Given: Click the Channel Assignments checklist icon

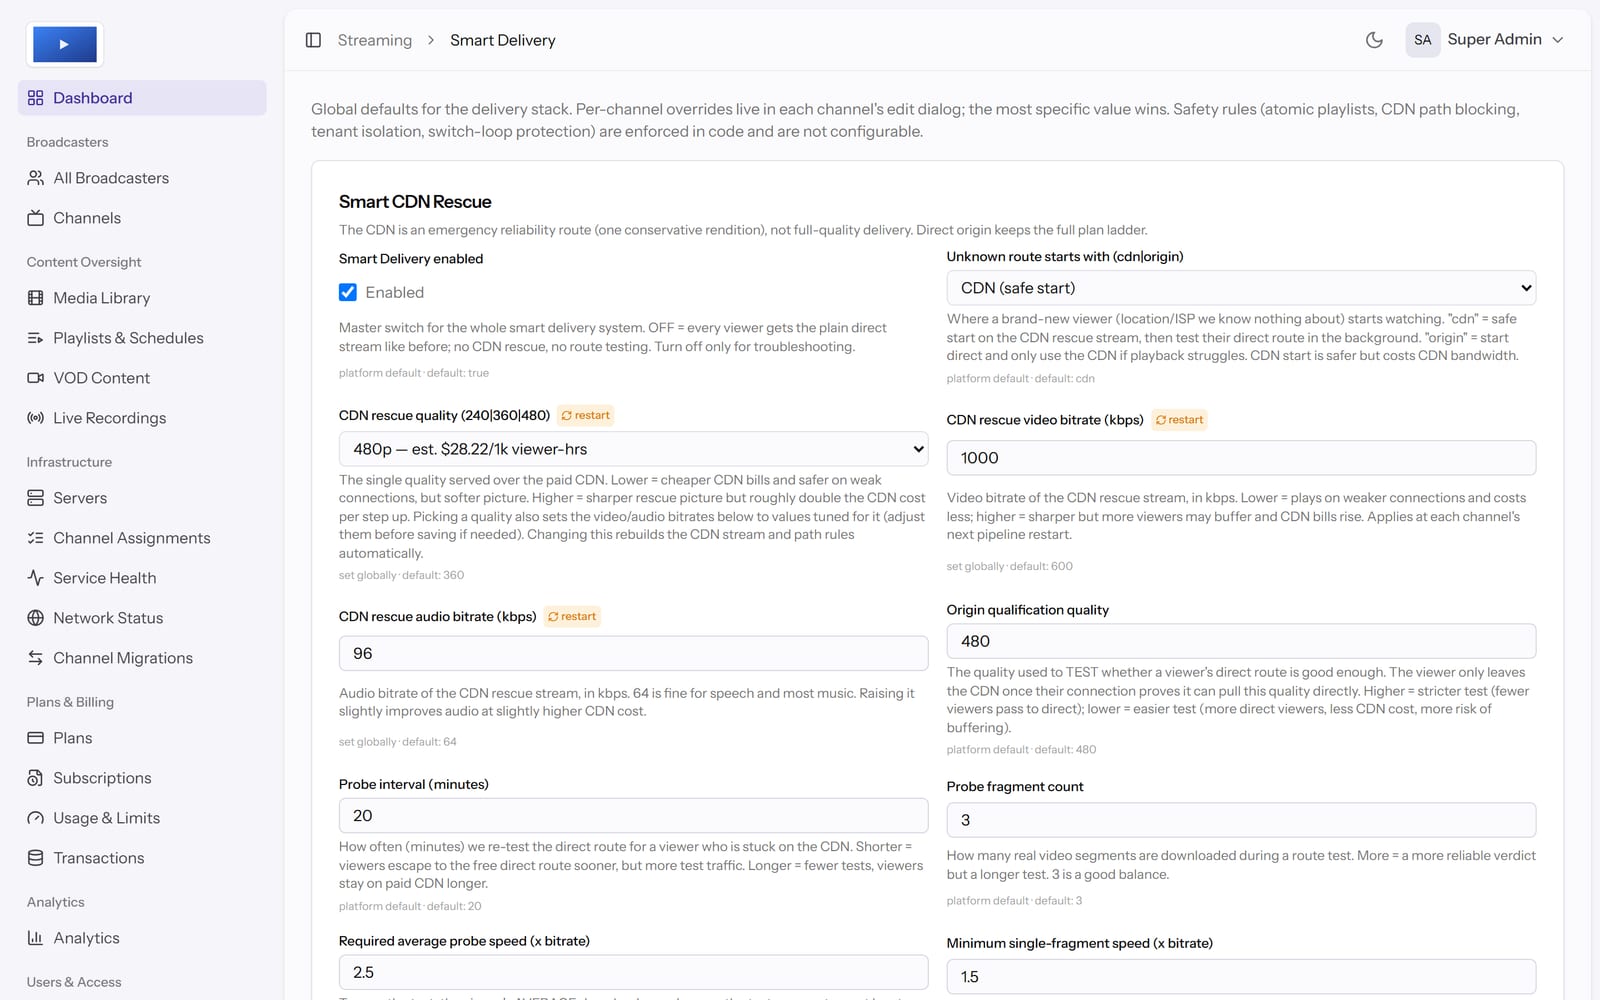Looking at the screenshot, I should click(36, 538).
